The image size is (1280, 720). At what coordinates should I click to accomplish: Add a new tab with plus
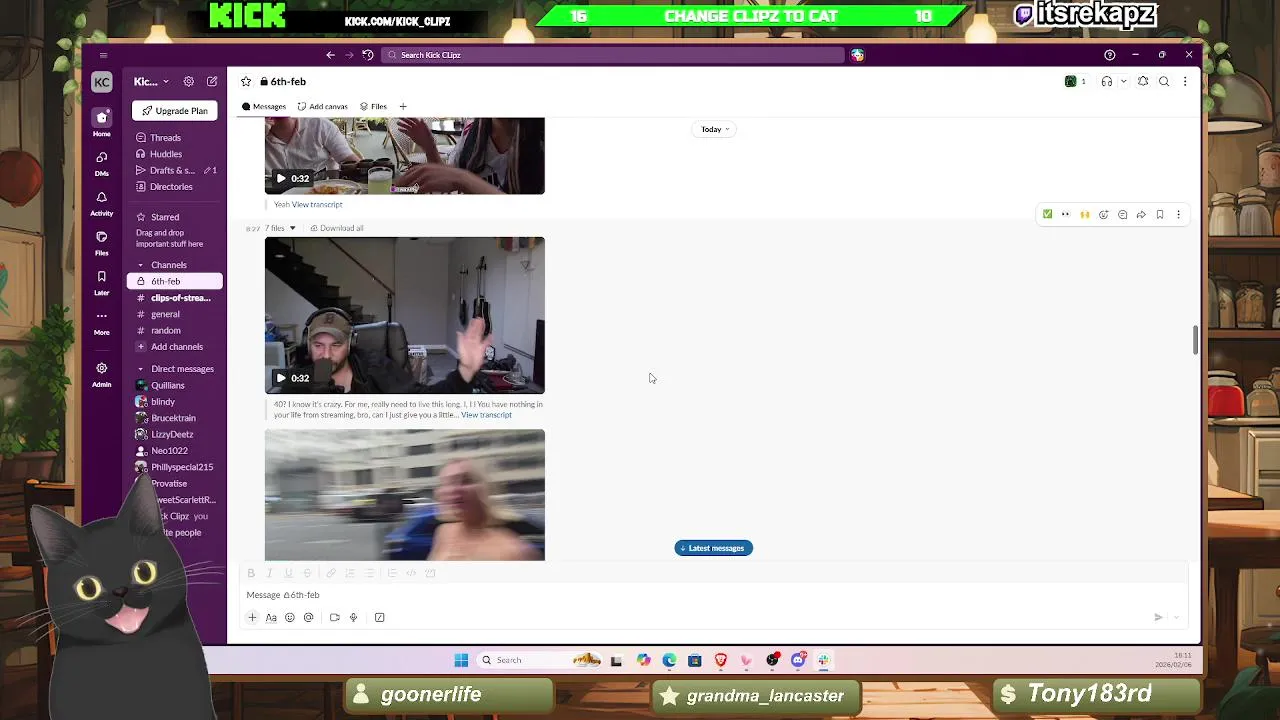click(x=403, y=106)
